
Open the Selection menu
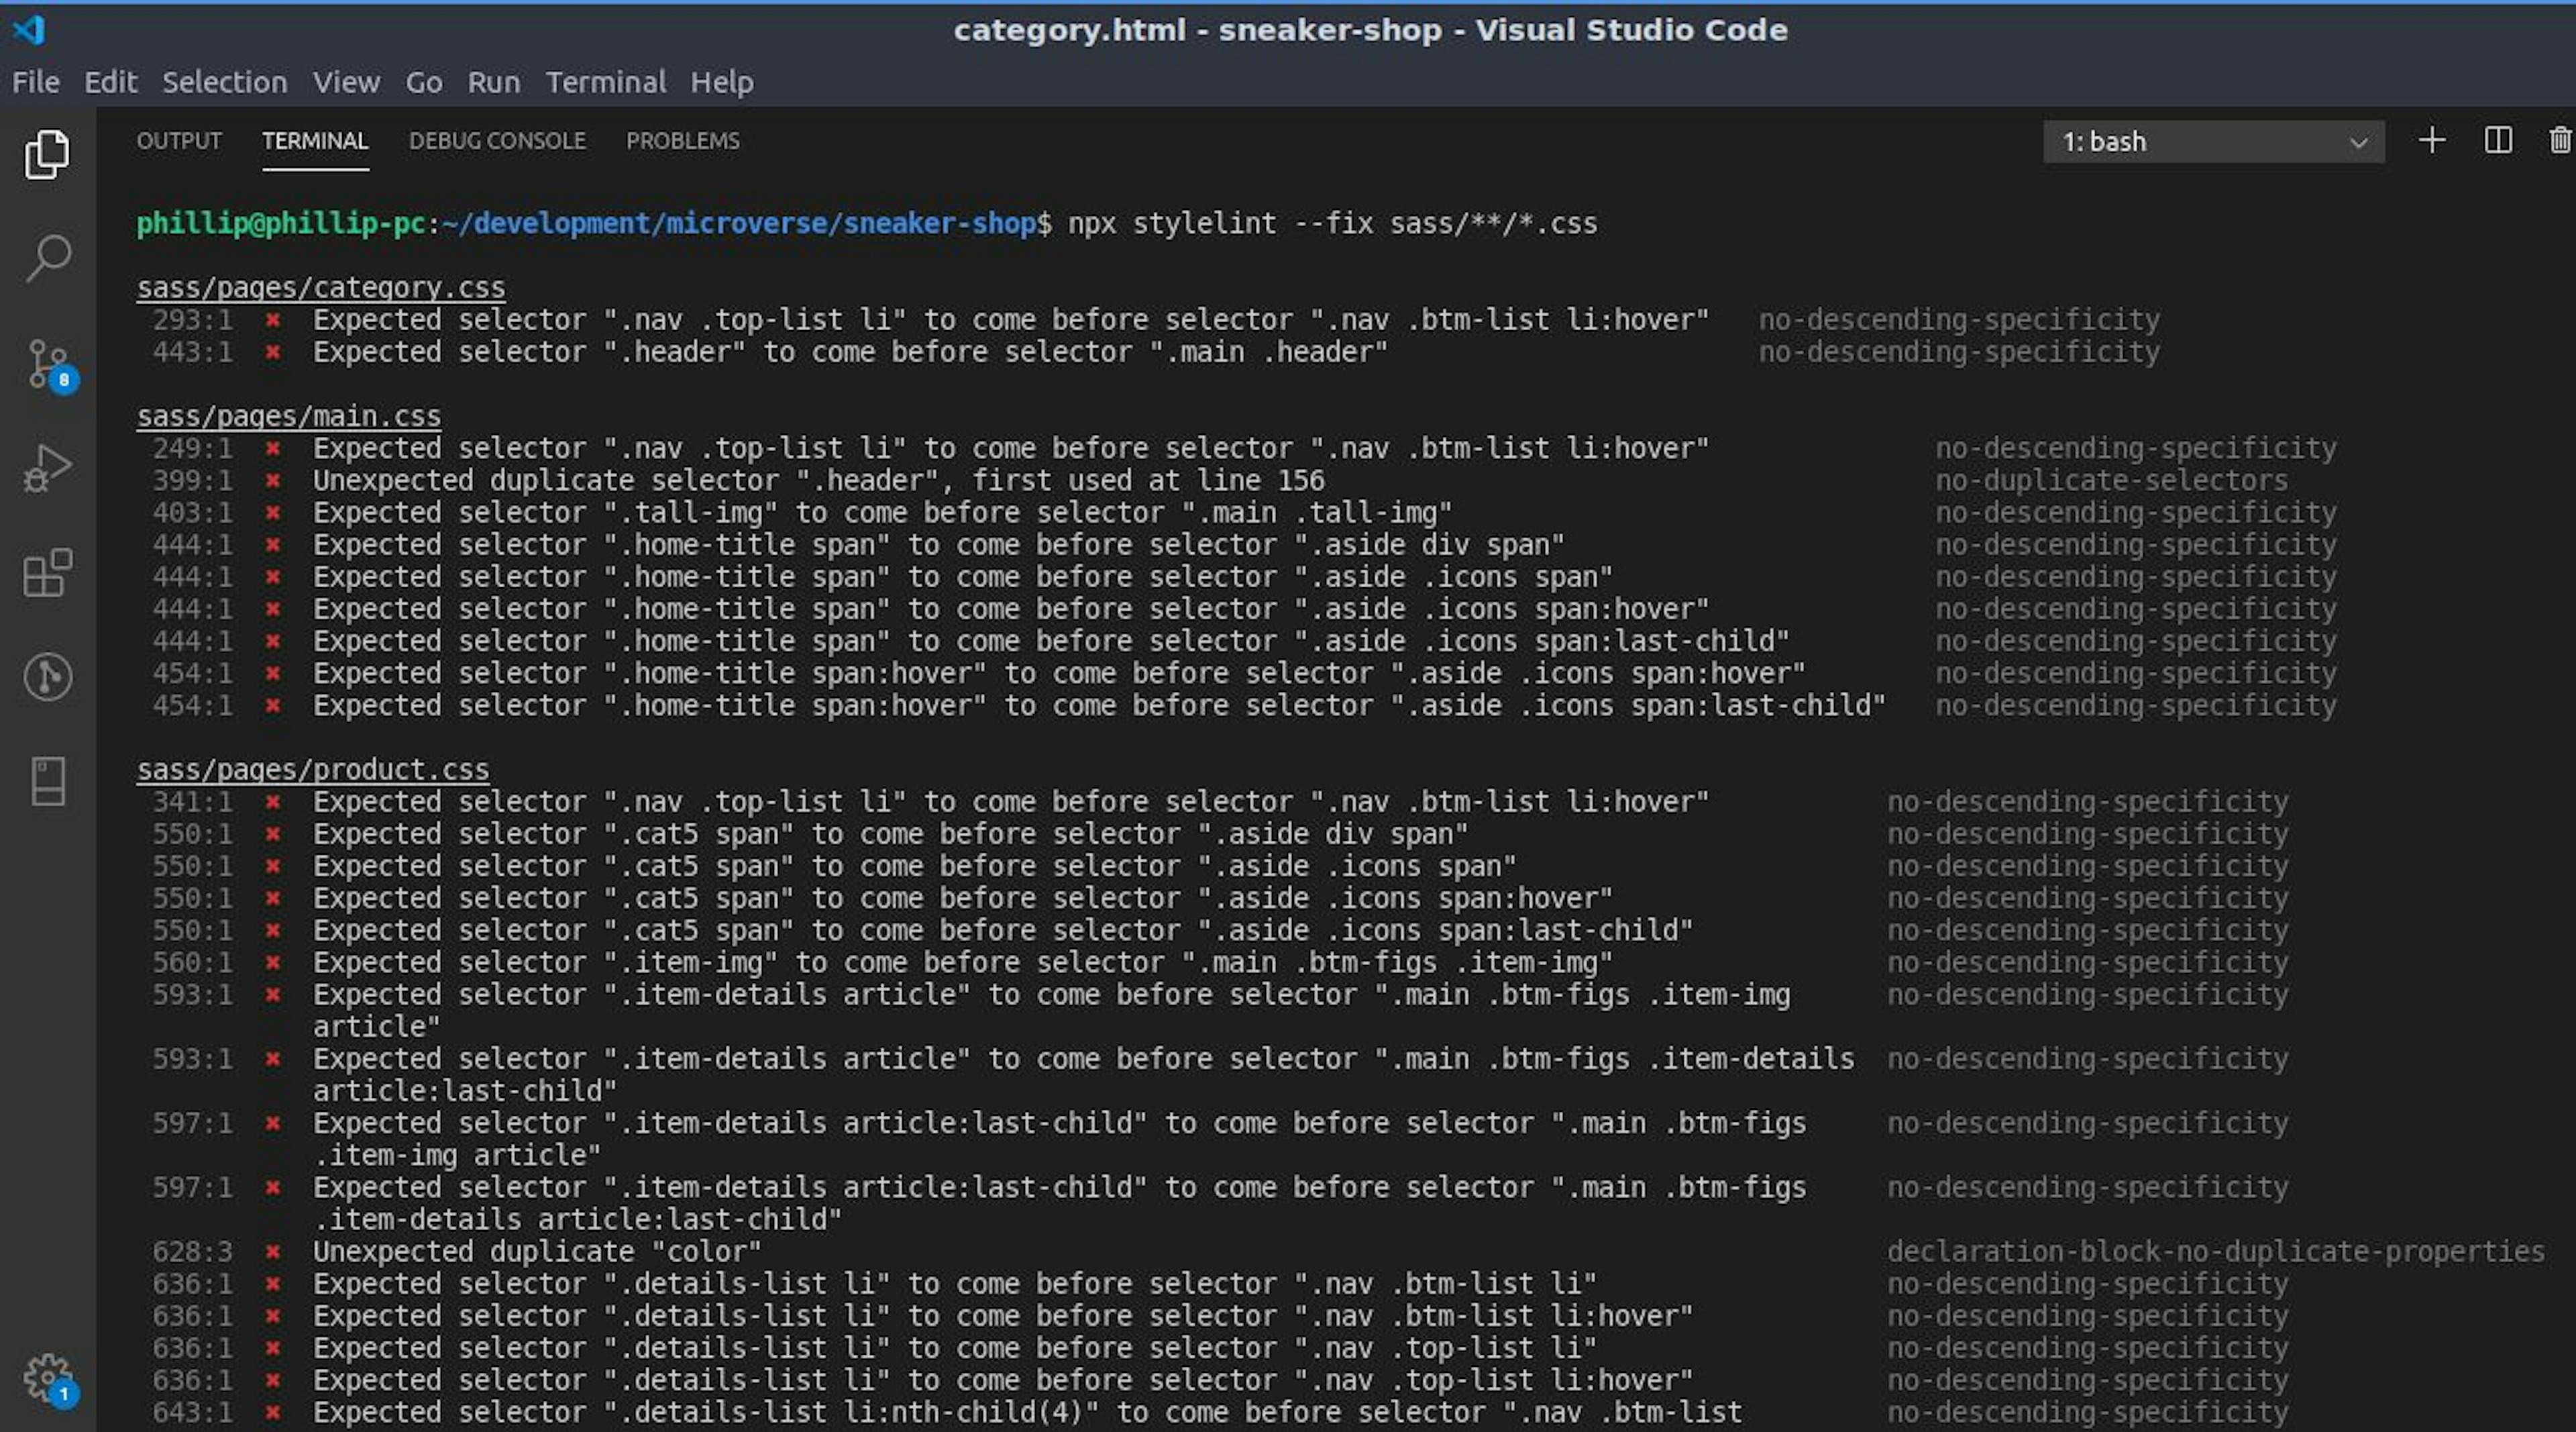point(225,82)
